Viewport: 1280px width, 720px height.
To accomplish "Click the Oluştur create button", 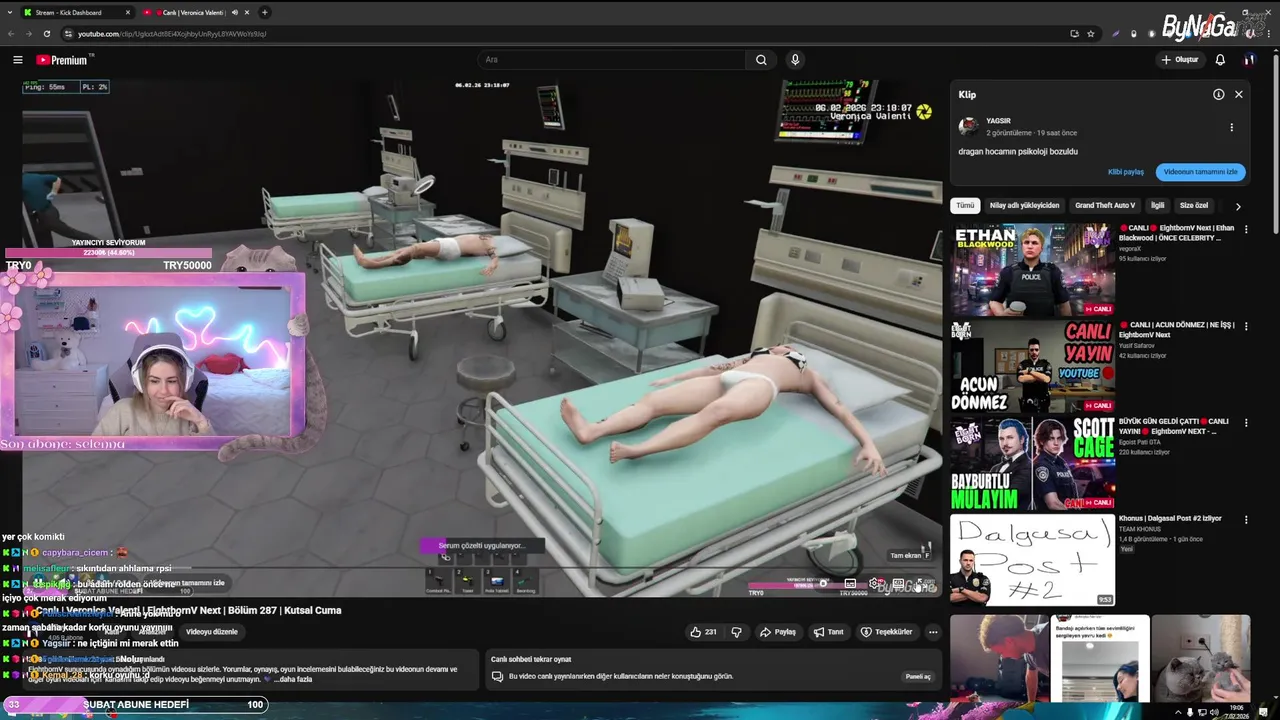I will point(1180,60).
